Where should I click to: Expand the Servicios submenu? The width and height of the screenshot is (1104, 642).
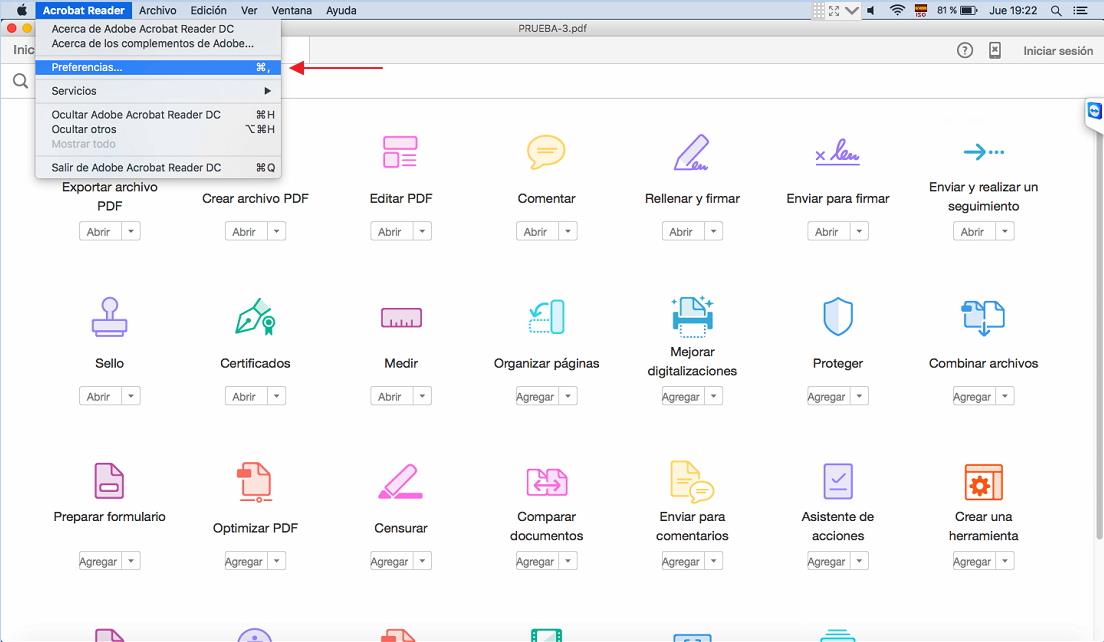coord(158,91)
